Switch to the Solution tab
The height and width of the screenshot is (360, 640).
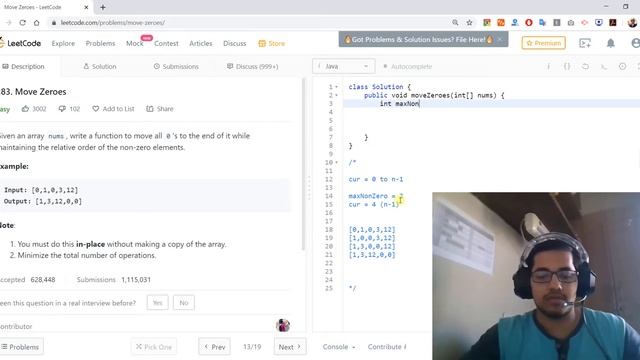coord(100,66)
